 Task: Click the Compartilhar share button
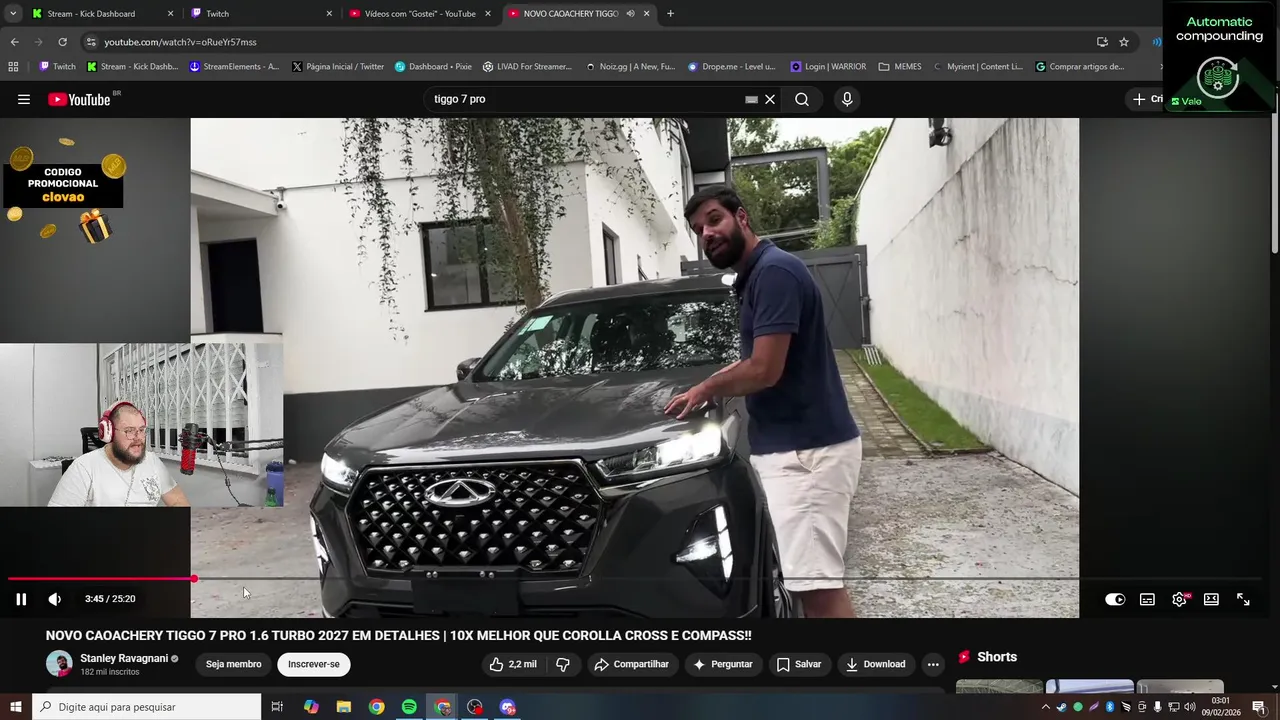(631, 664)
